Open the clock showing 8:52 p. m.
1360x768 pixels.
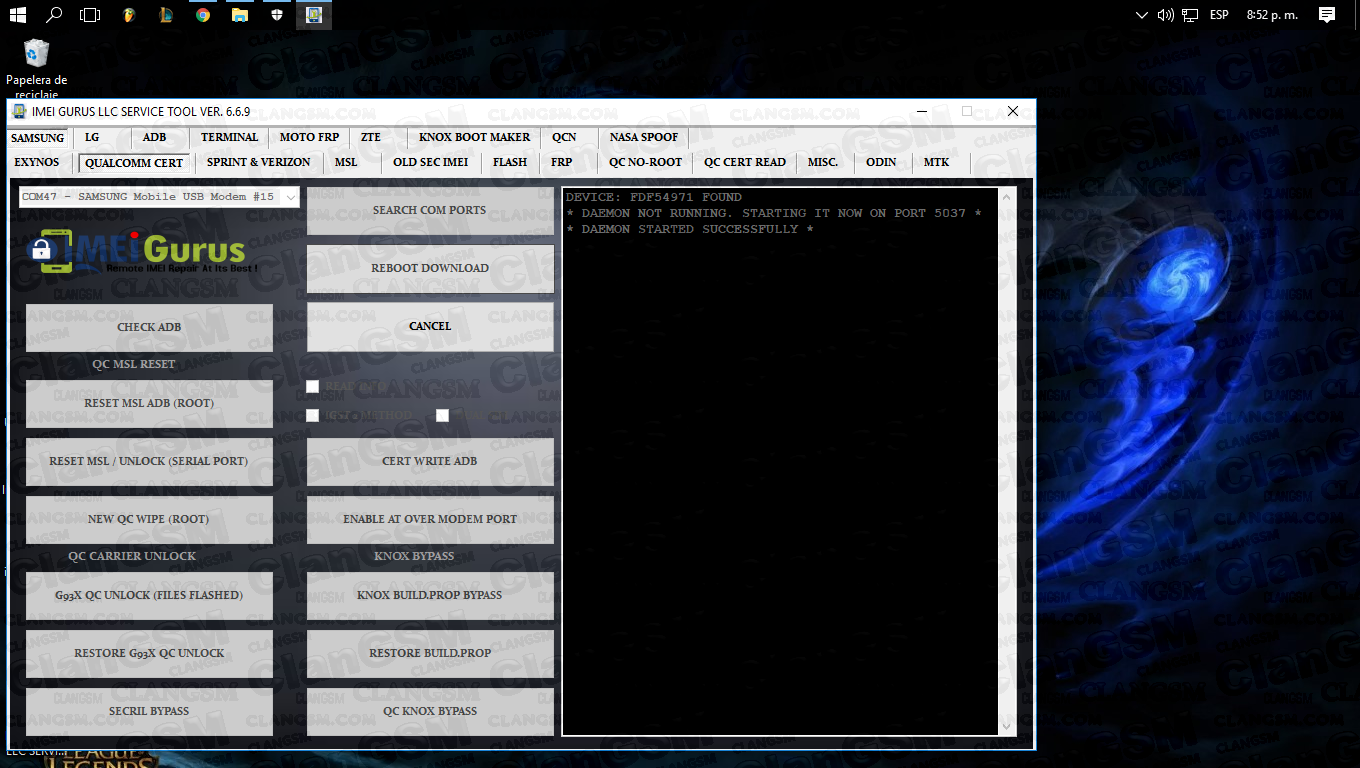point(1272,15)
